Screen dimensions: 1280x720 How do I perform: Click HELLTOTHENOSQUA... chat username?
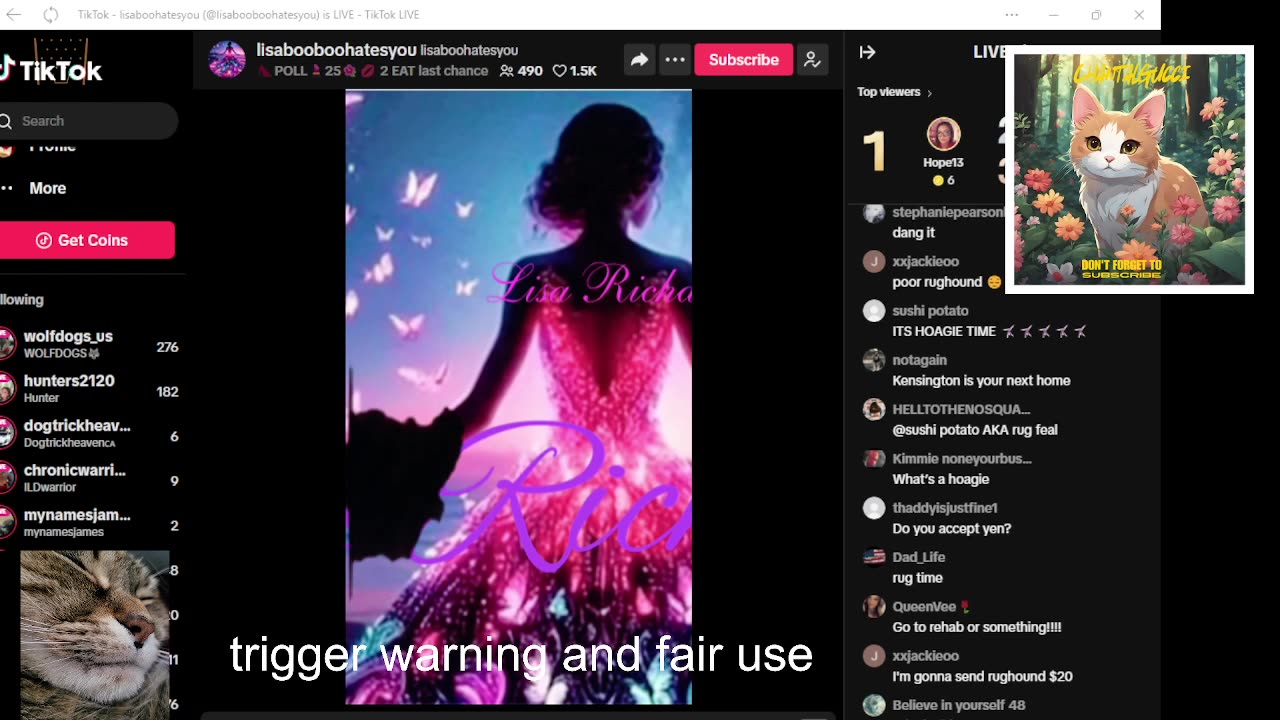pos(961,409)
